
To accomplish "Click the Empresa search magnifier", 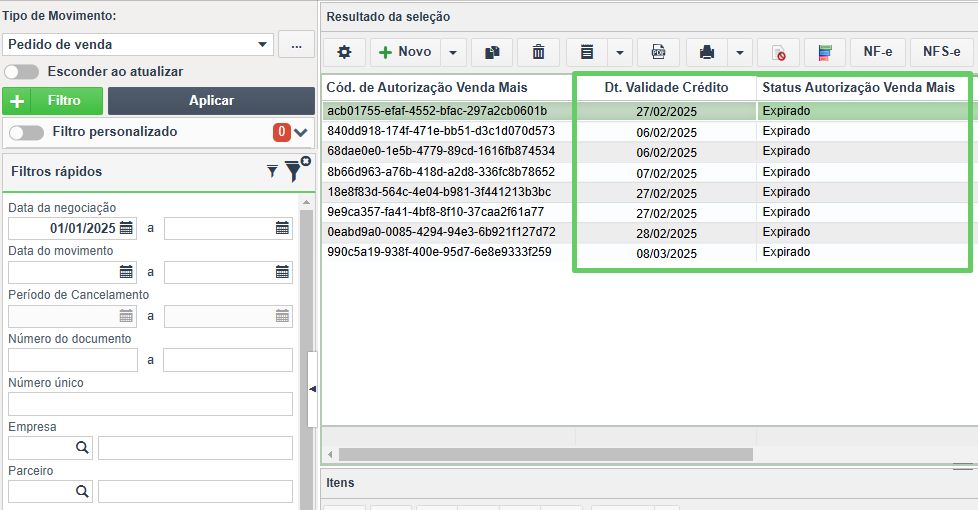I will pos(82,448).
